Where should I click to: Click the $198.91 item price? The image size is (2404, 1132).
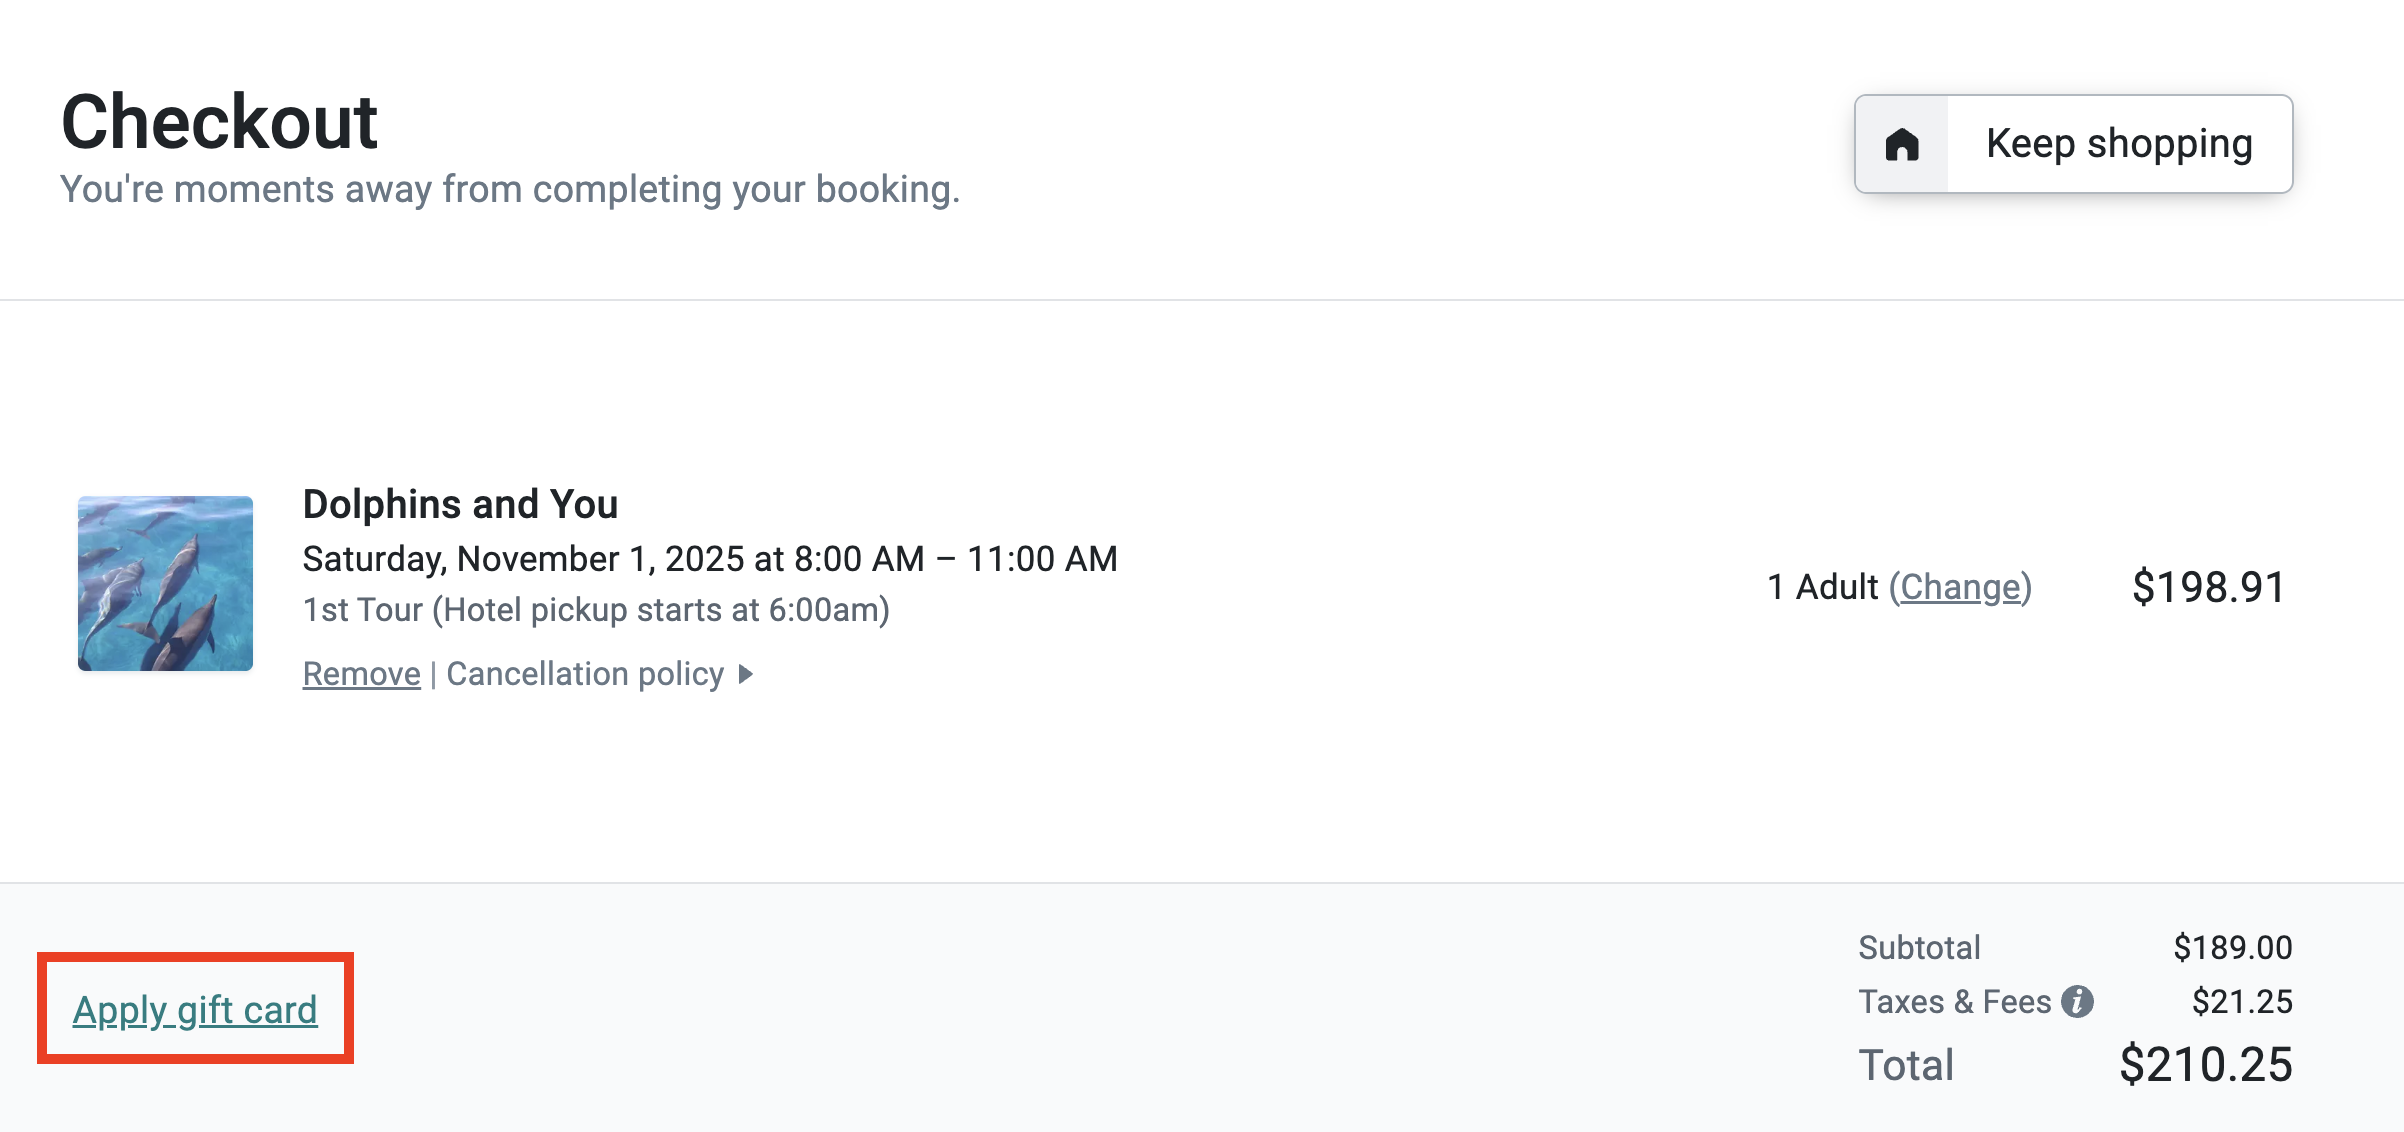[2208, 587]
